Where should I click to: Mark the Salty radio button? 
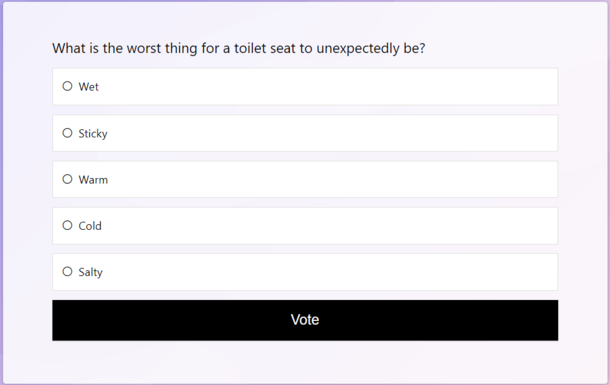click(x=67, y=271)
